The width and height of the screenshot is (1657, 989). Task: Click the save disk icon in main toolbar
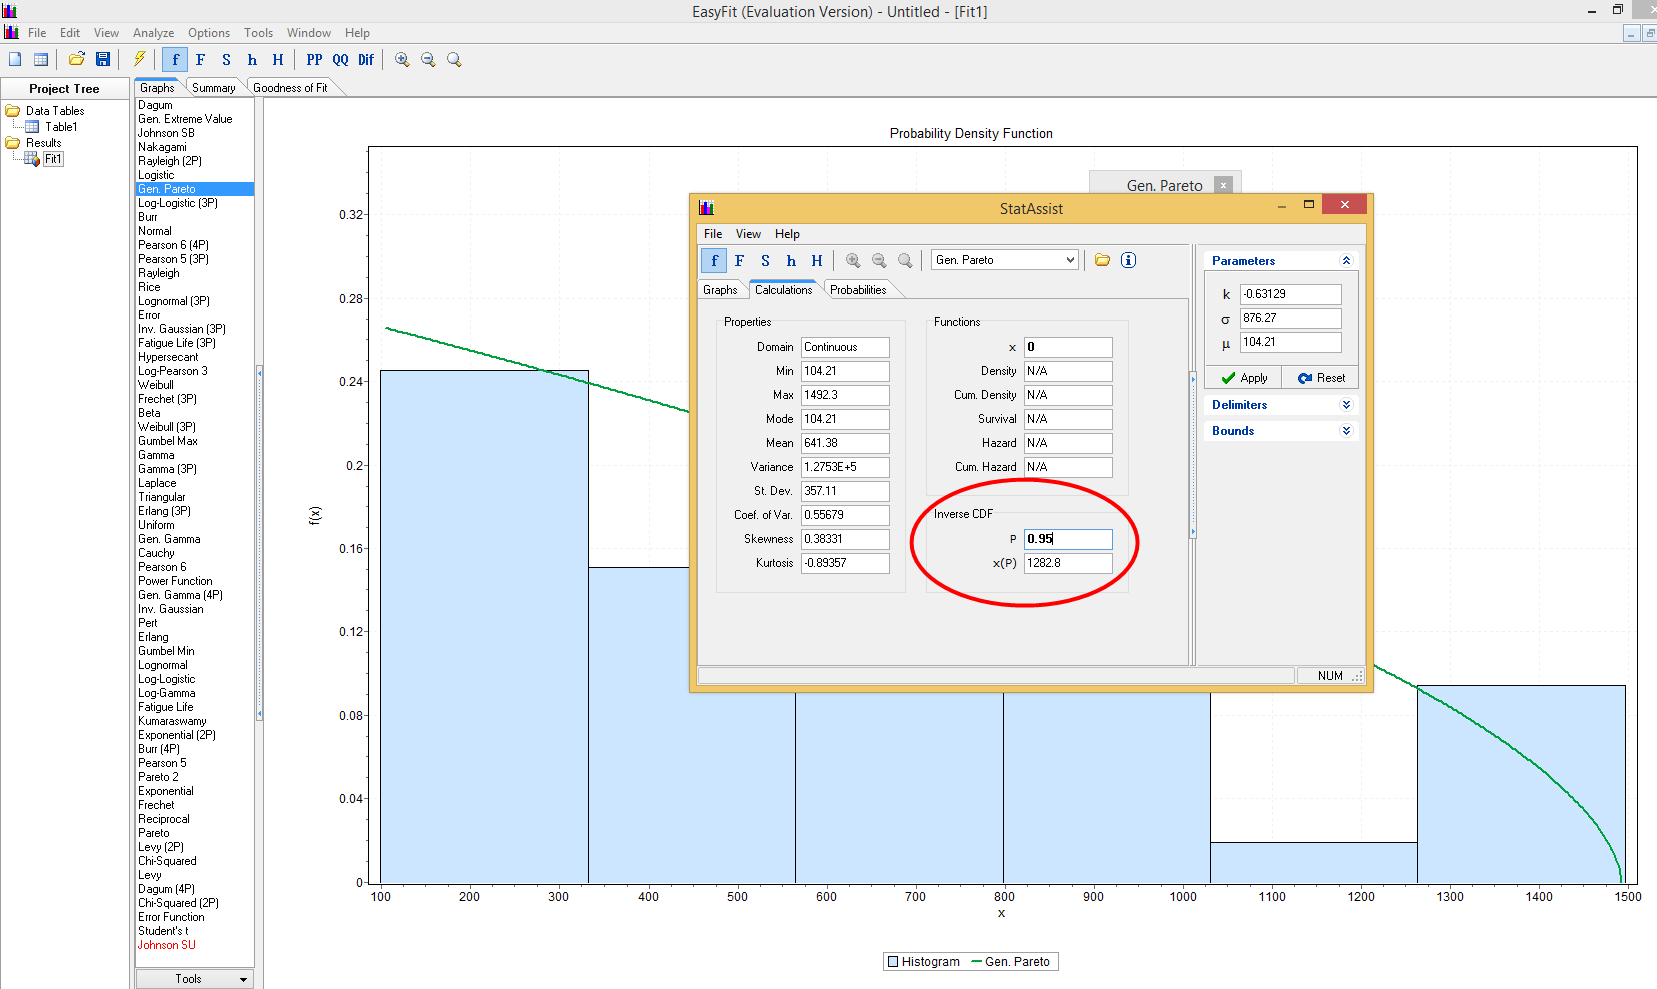102,60
